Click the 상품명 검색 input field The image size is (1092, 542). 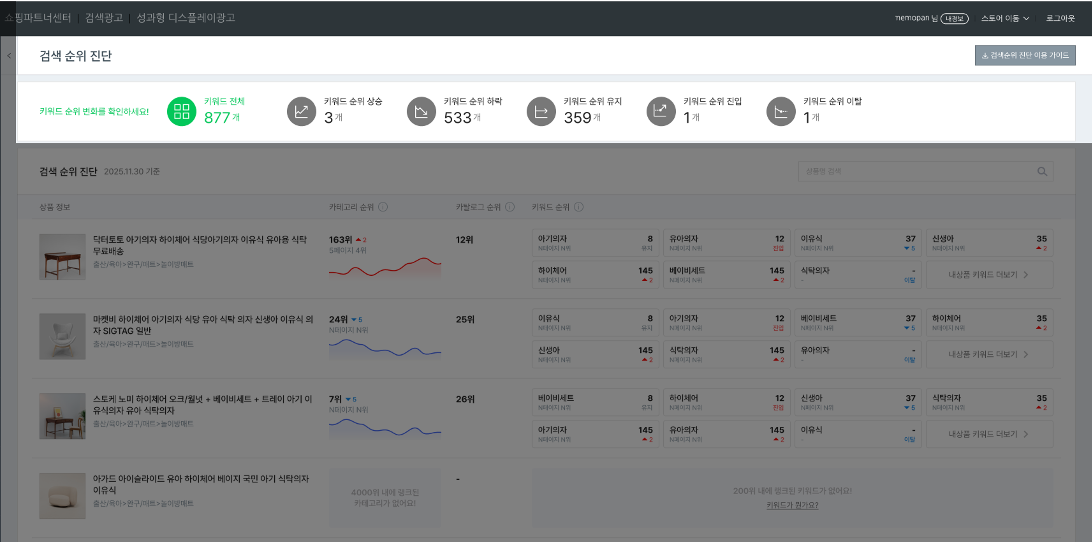[915, 171]
